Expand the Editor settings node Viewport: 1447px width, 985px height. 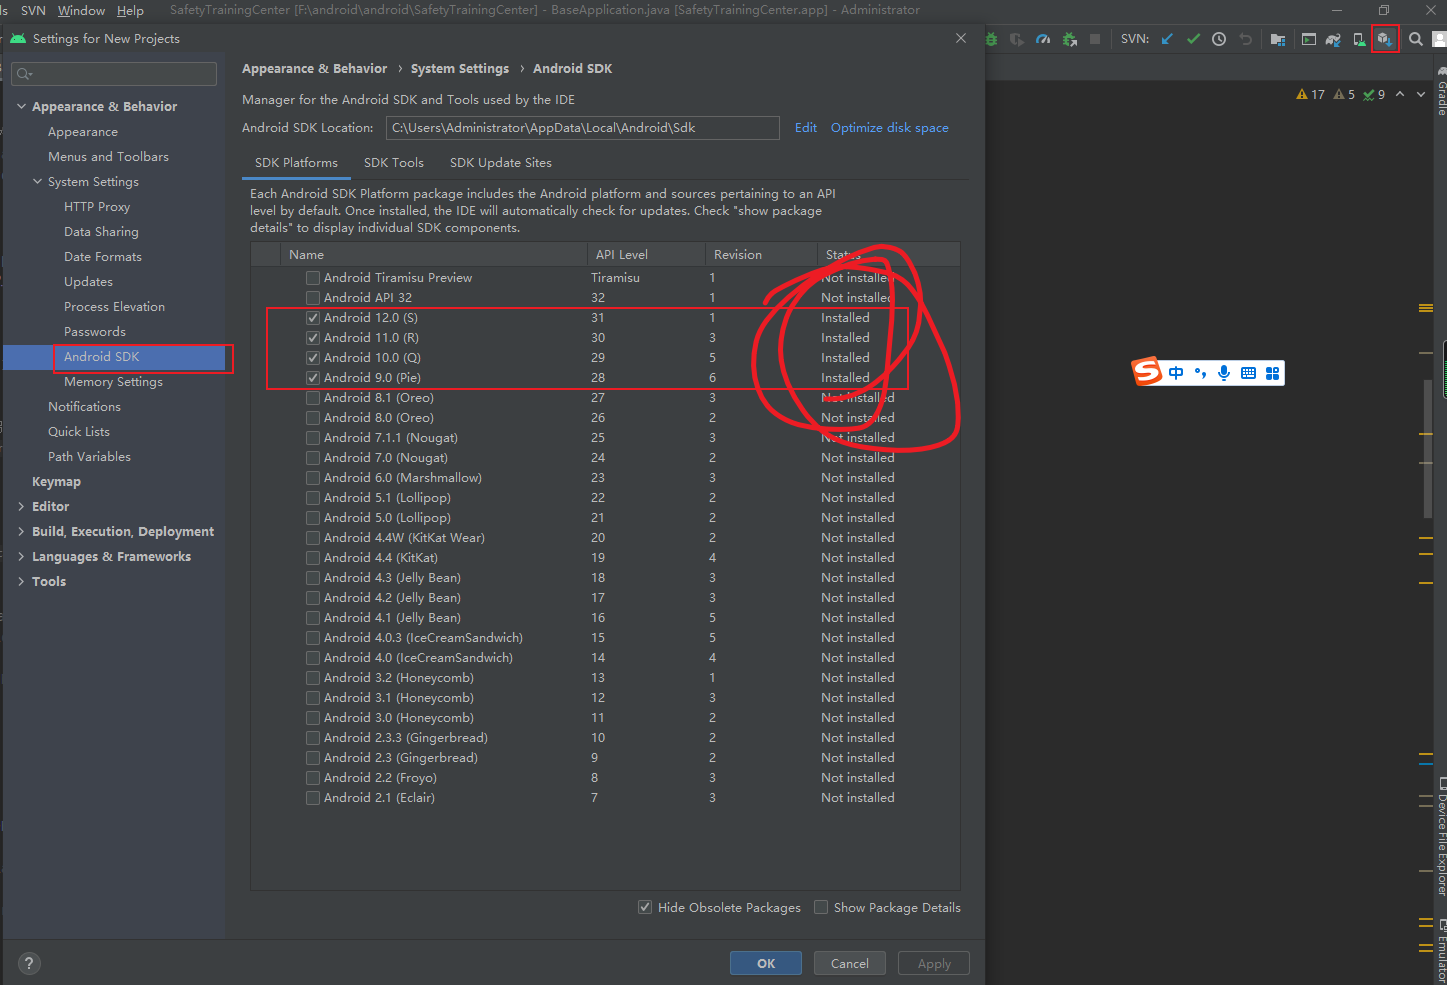21,506
